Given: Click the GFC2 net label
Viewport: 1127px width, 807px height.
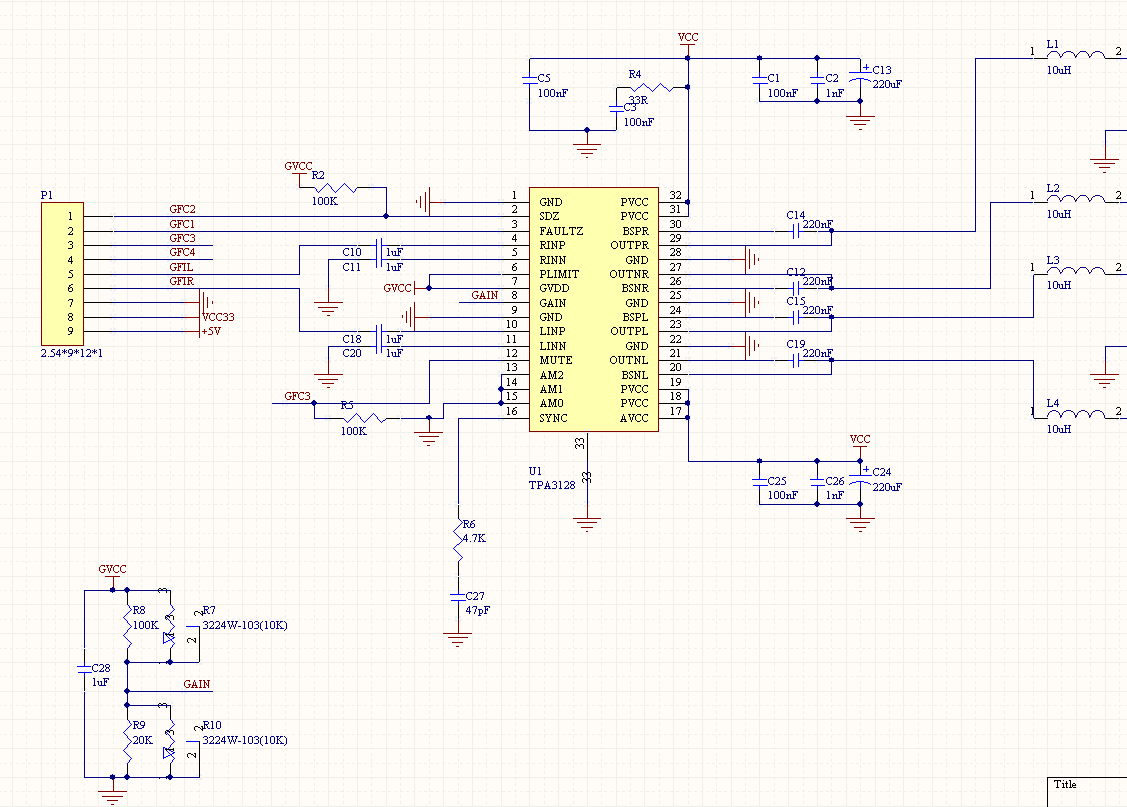Looking at the screenshot, I should point(183,209).
